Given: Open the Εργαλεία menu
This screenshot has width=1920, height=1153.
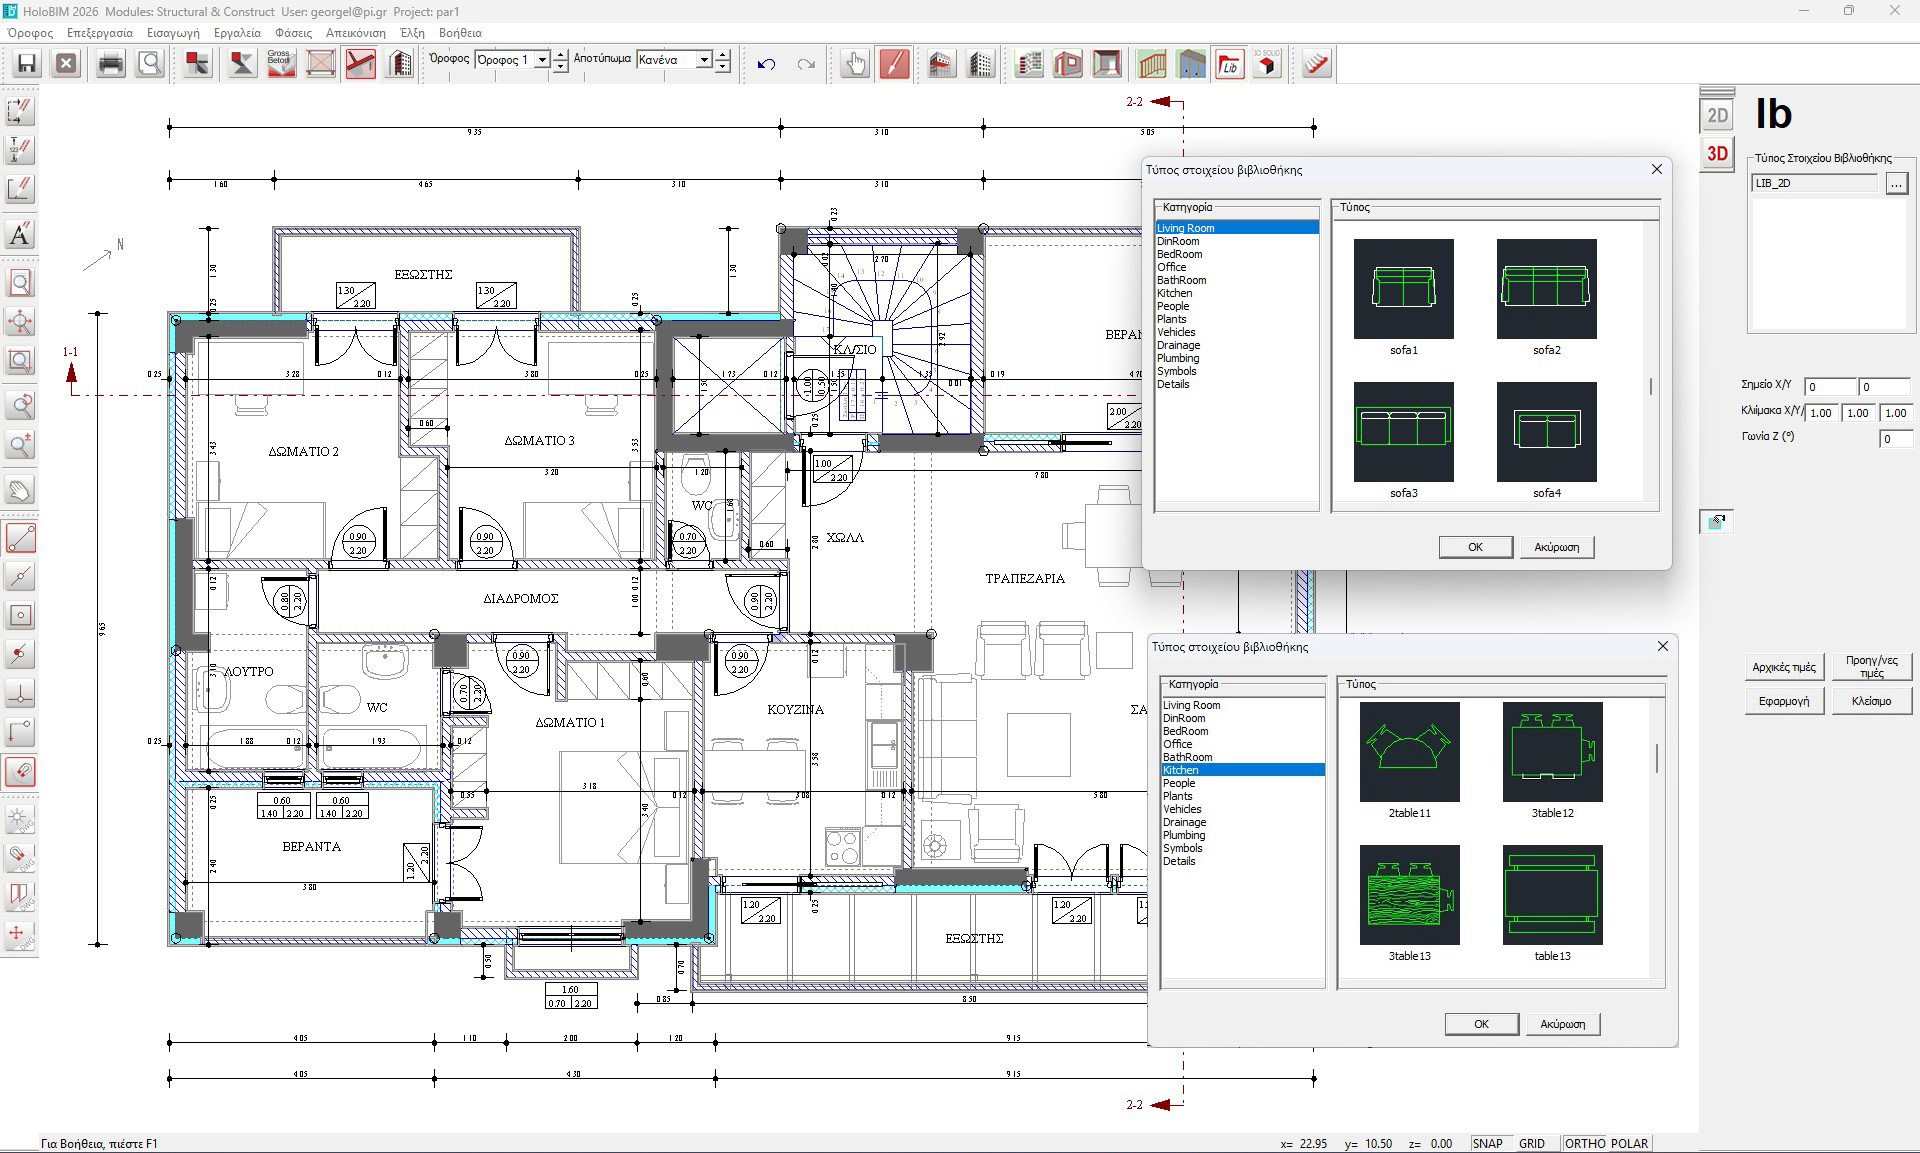Looking at the screenshot, I should coord(237,33).
